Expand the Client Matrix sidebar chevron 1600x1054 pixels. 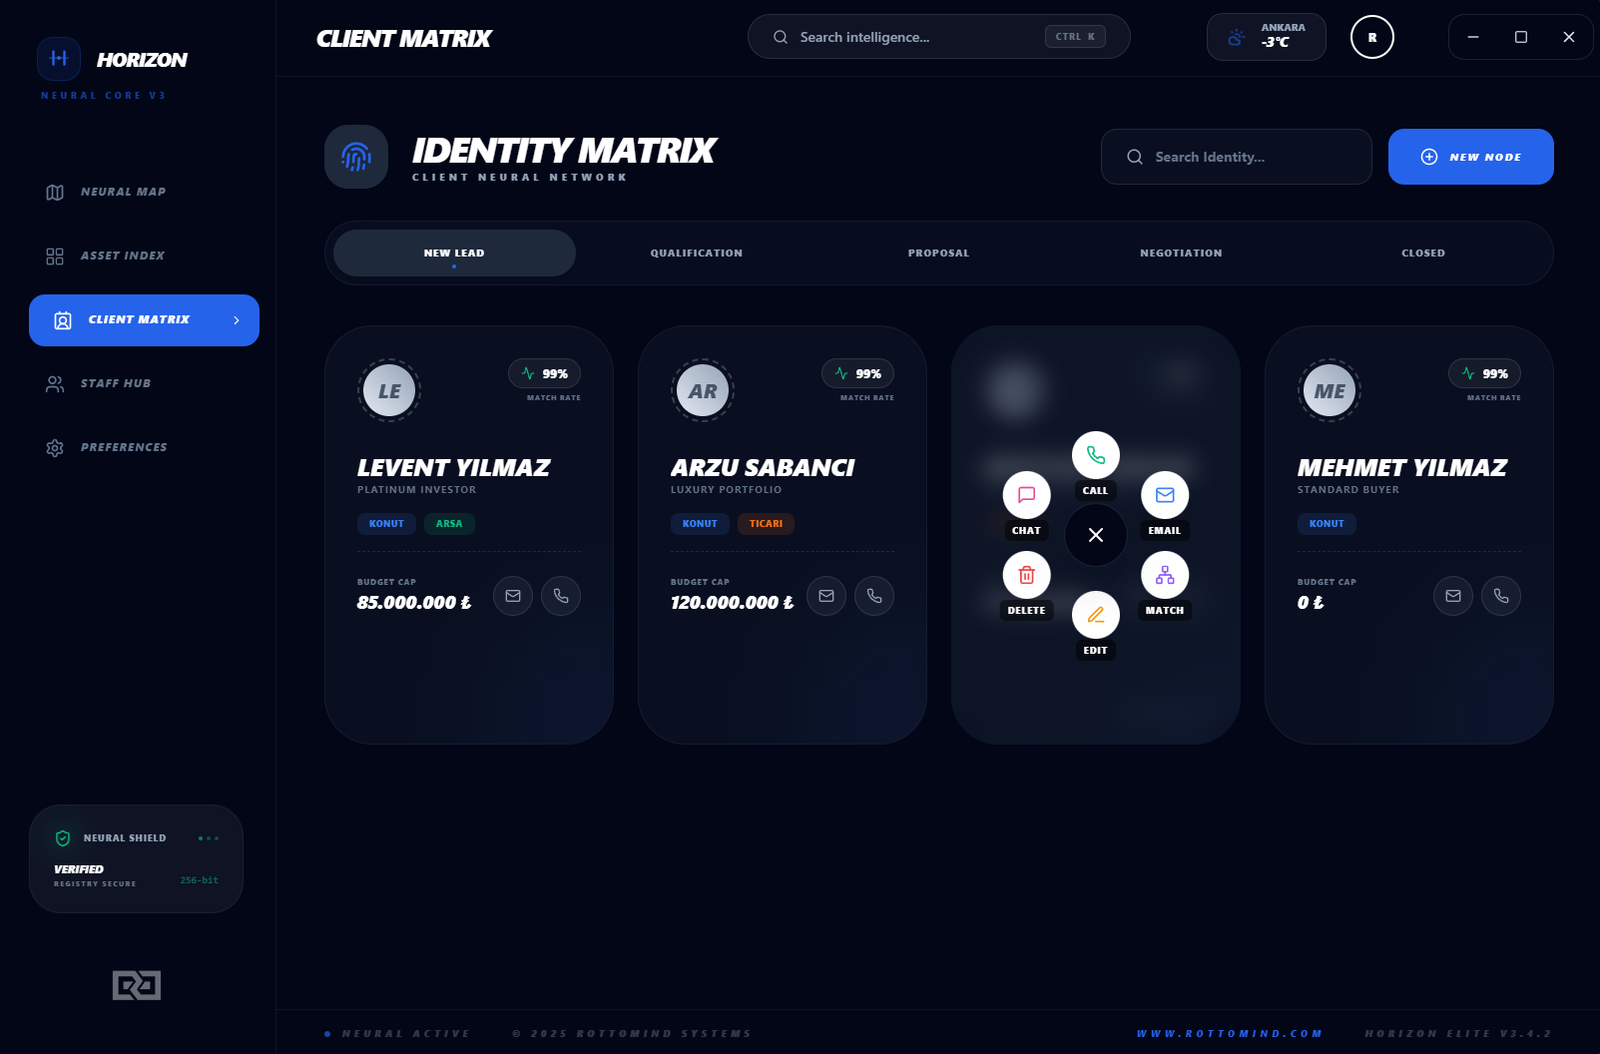[236, 320]
